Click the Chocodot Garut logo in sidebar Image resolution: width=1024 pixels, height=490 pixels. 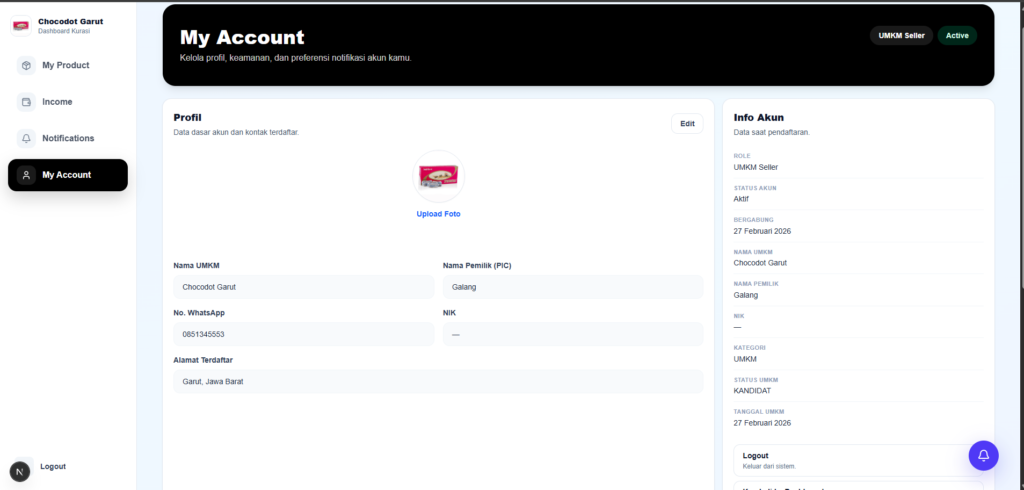(20, 25)
